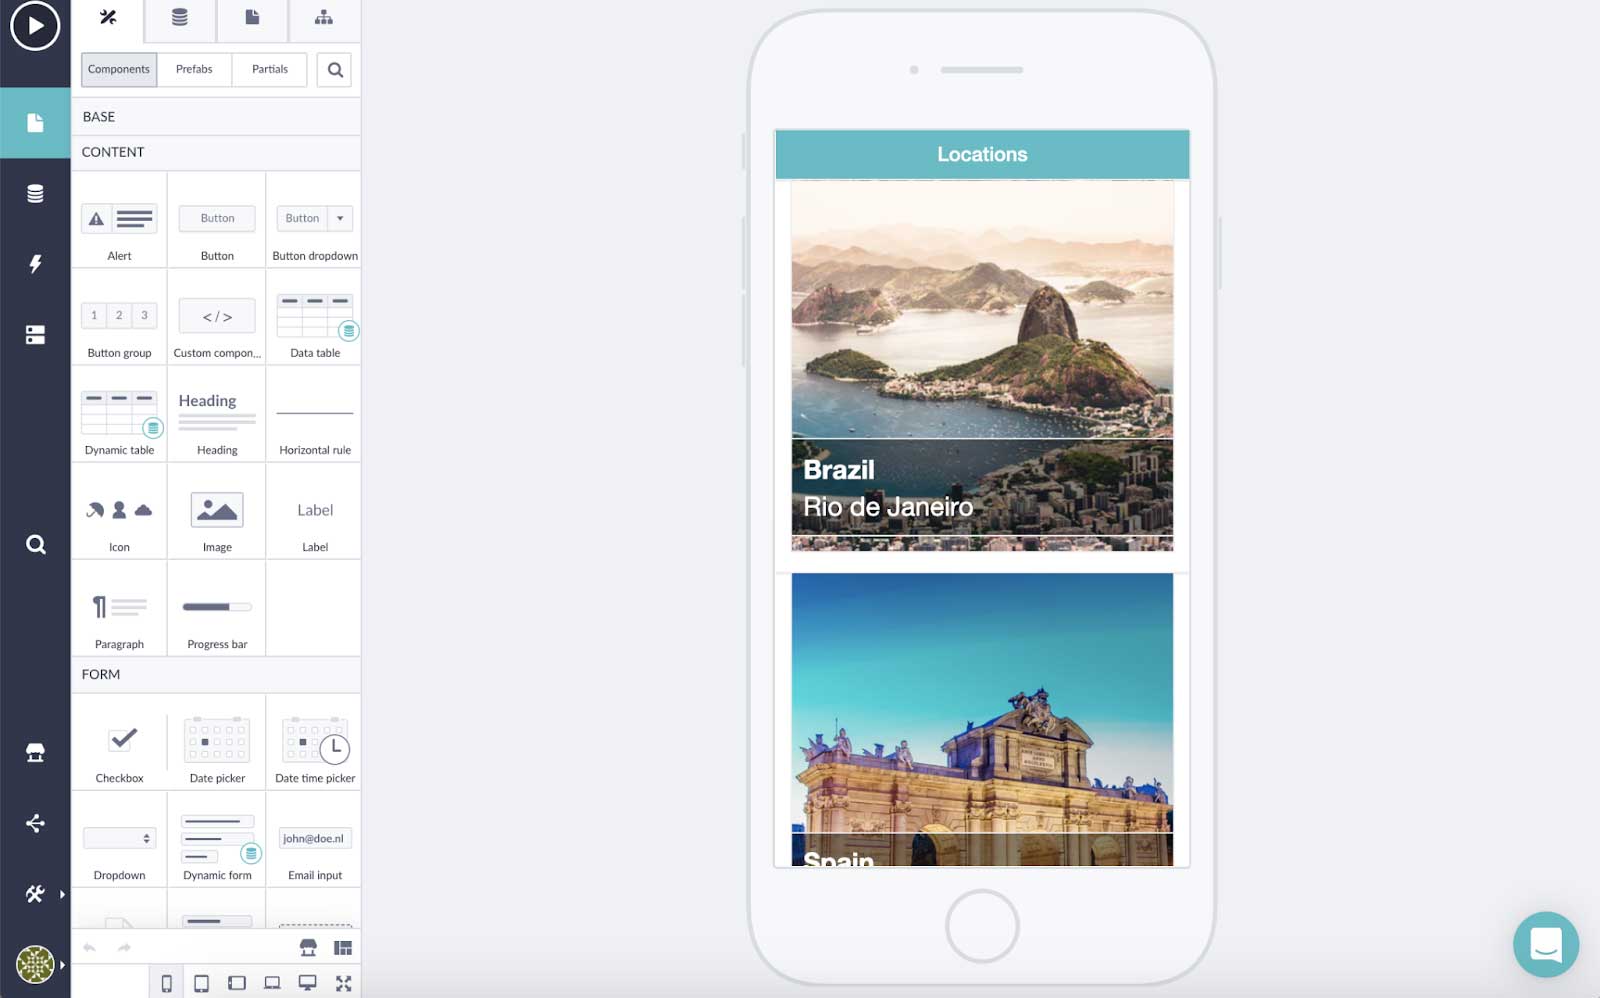Viewport: 1600px width, 998px height.
Task: Select the design tools top tab
Action: coord(108,18)
